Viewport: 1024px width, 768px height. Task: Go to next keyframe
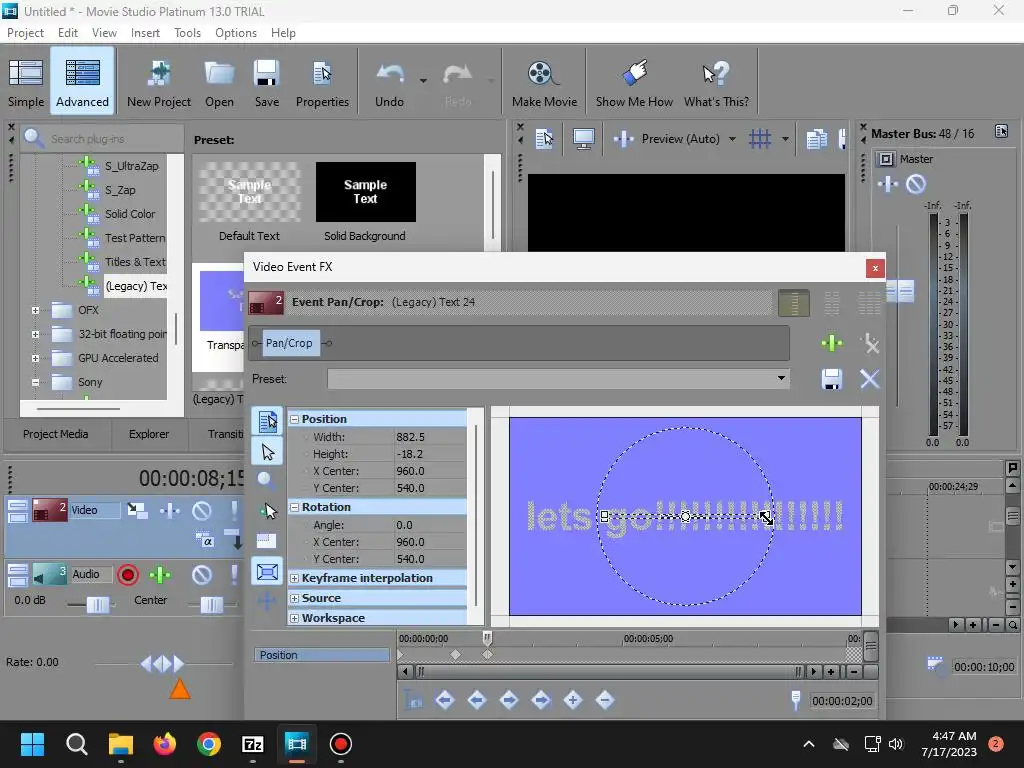(509, 700)
